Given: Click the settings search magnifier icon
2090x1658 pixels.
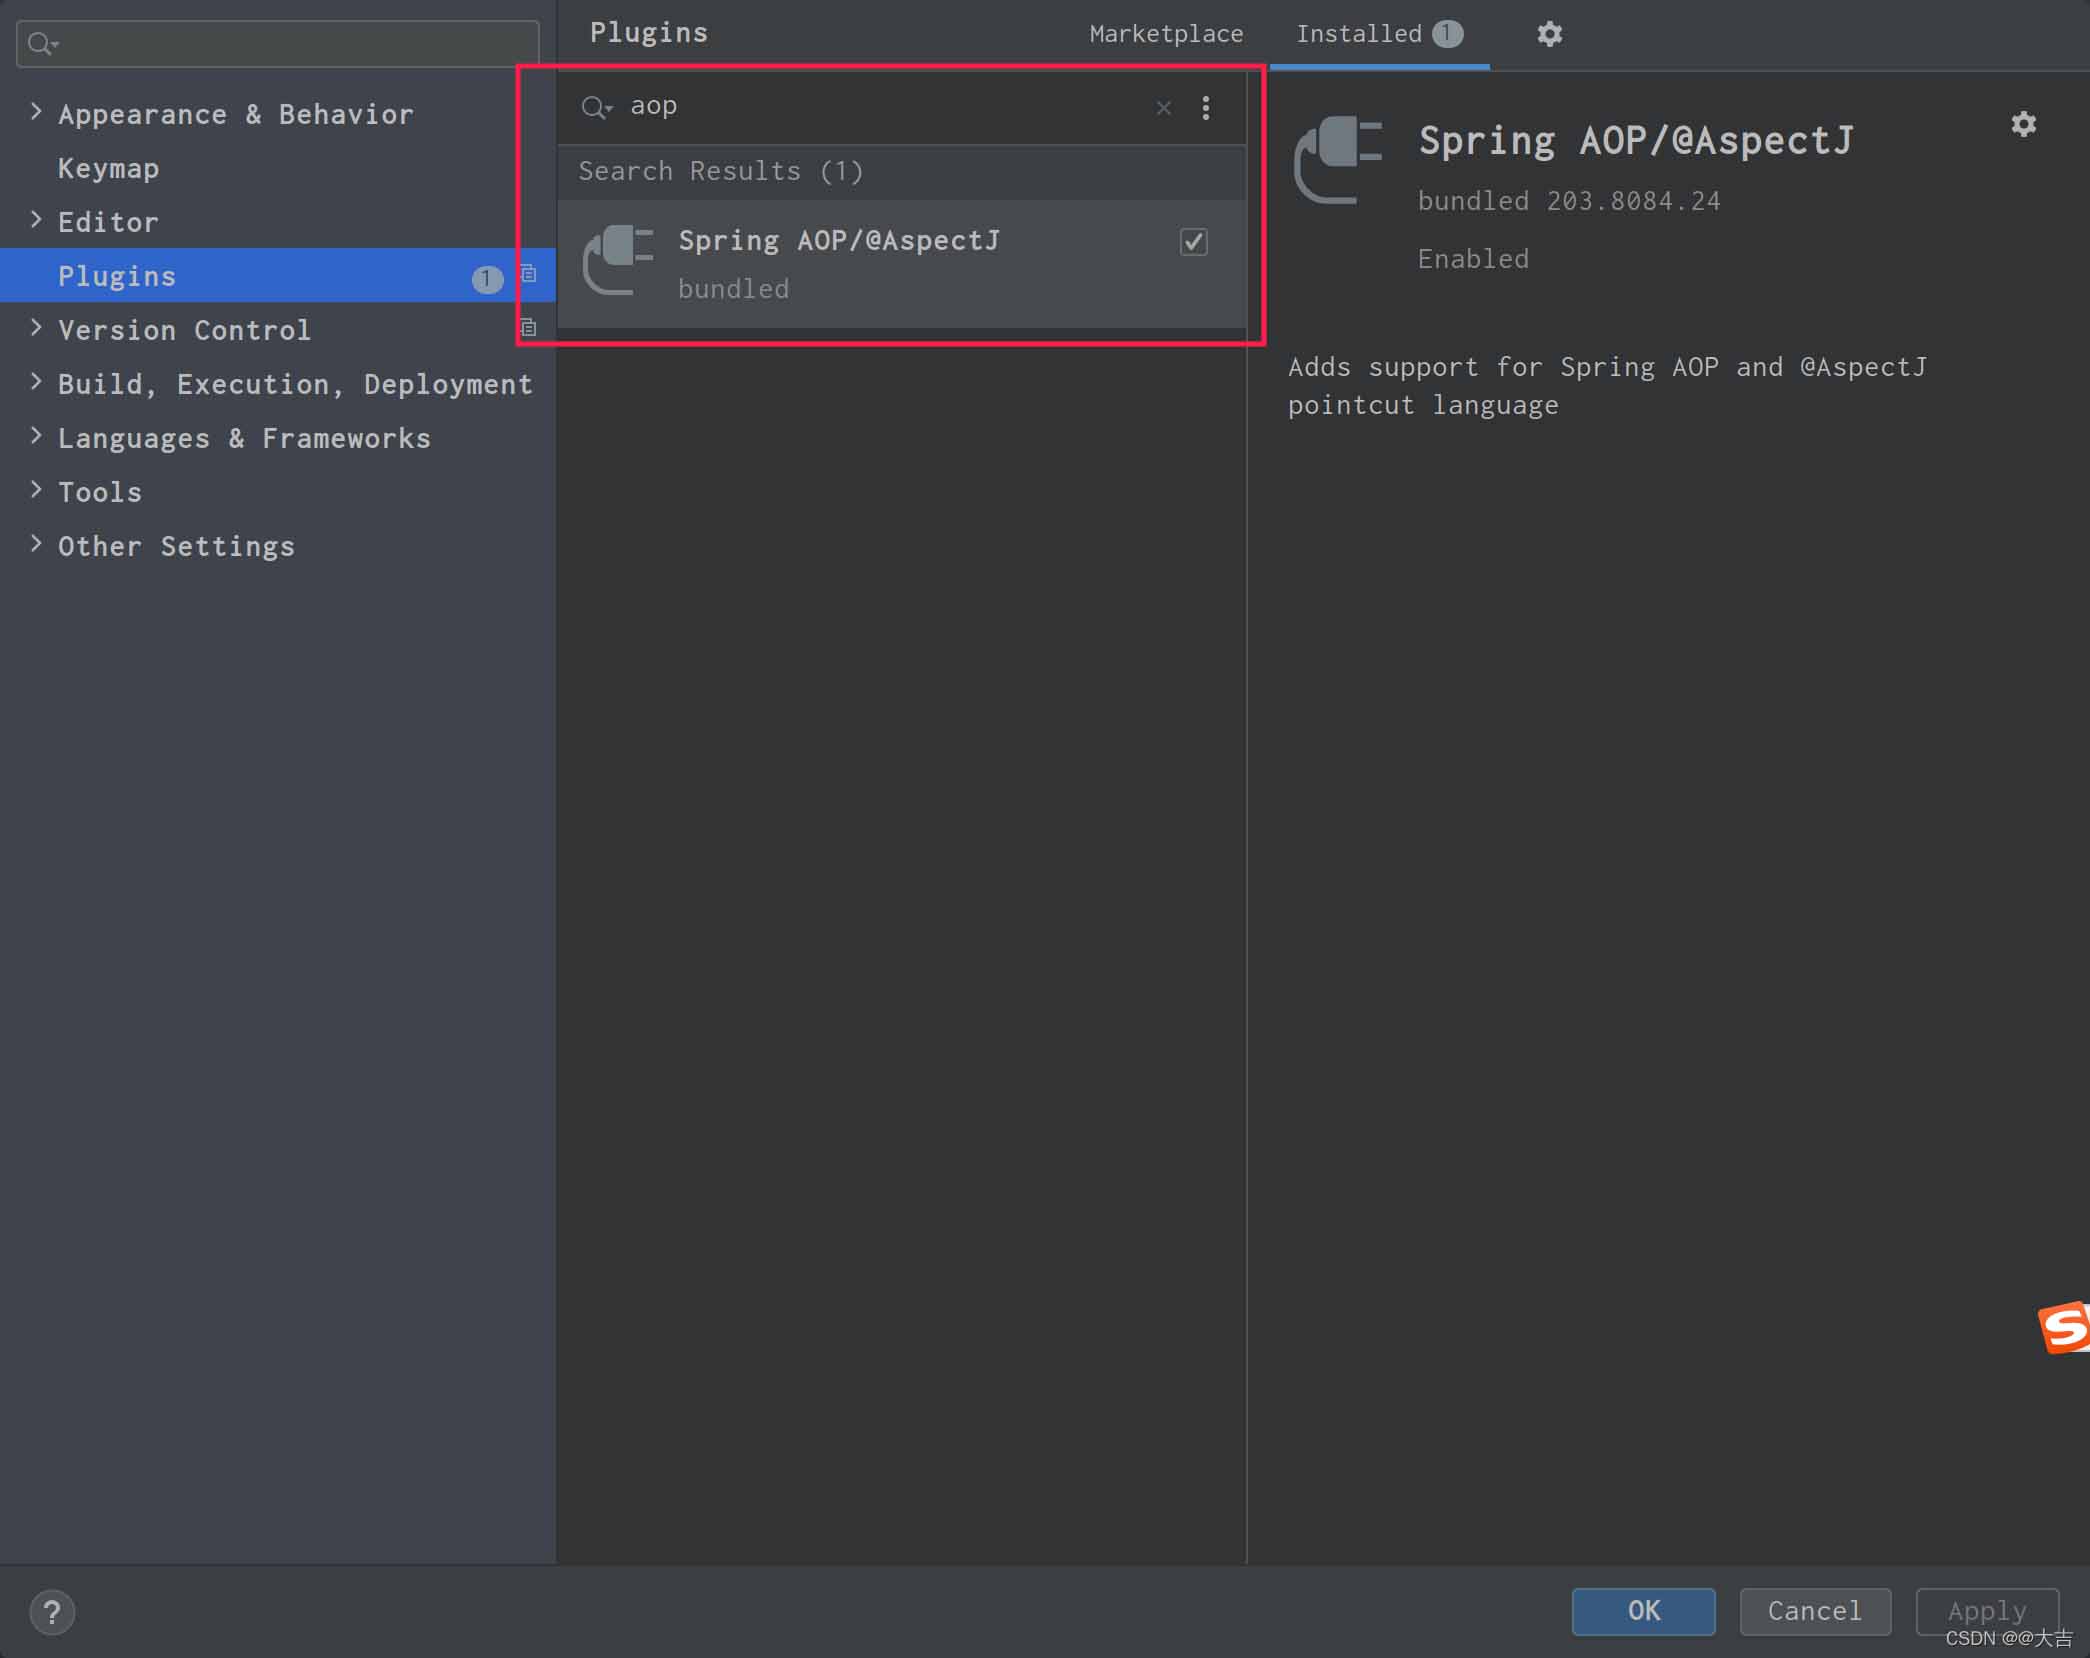Looking at the screenshot, I should [42, 44].
